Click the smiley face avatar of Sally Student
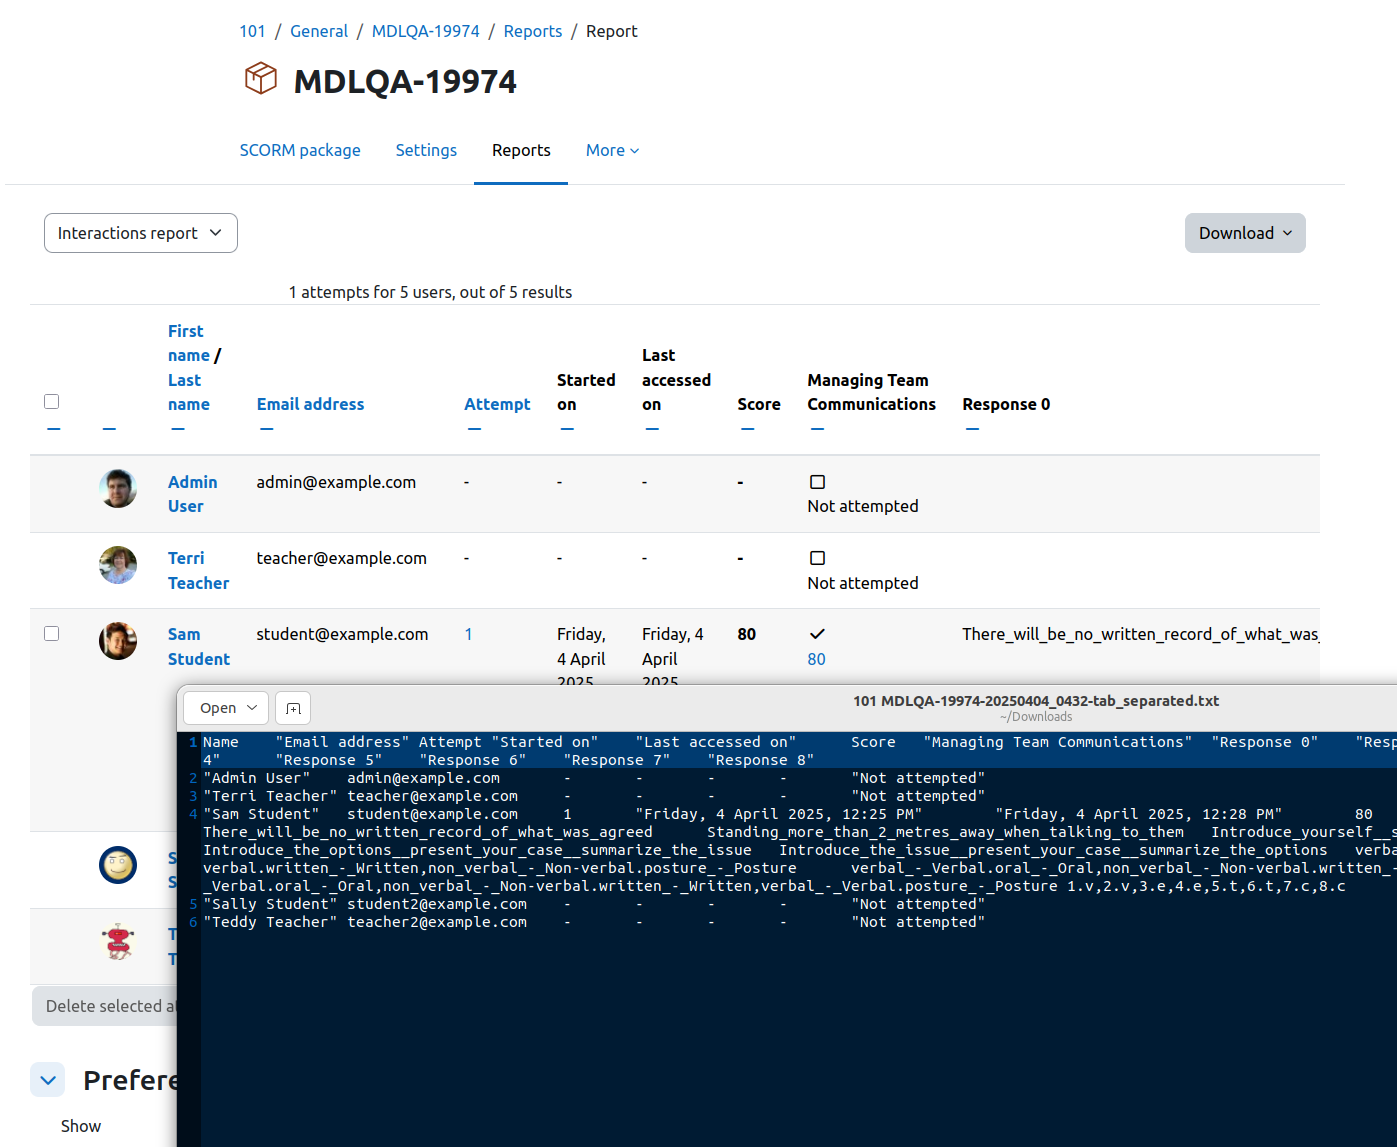The image size is (1397, 1147). point(118,864)
